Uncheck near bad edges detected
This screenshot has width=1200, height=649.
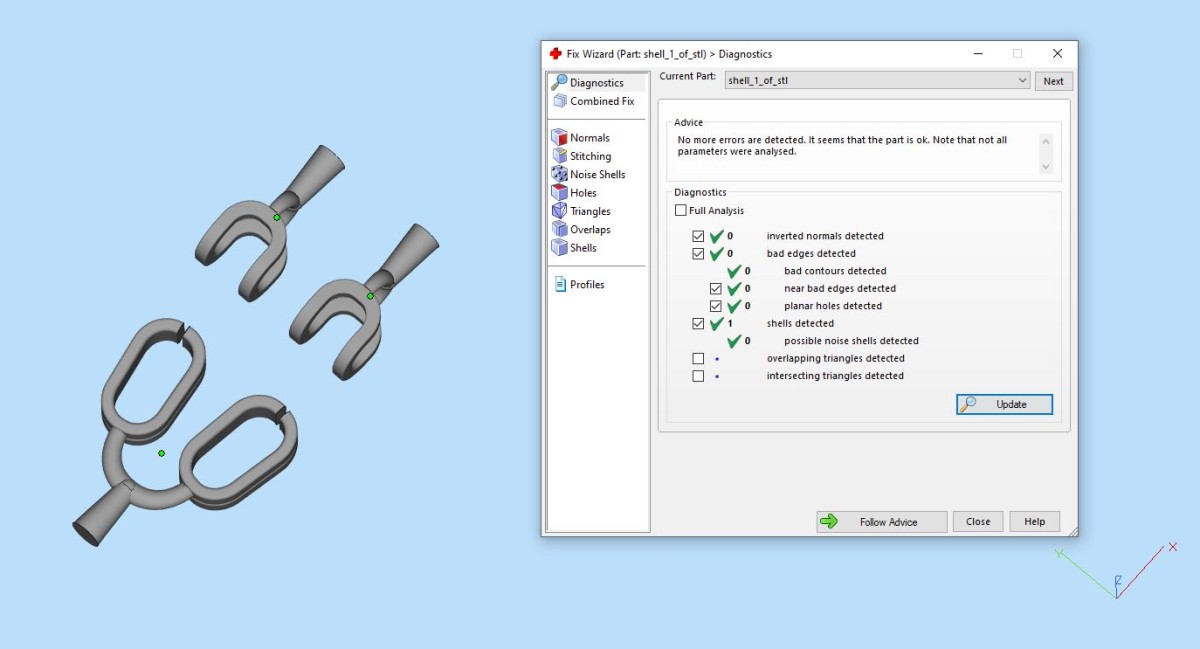point(716,289)
